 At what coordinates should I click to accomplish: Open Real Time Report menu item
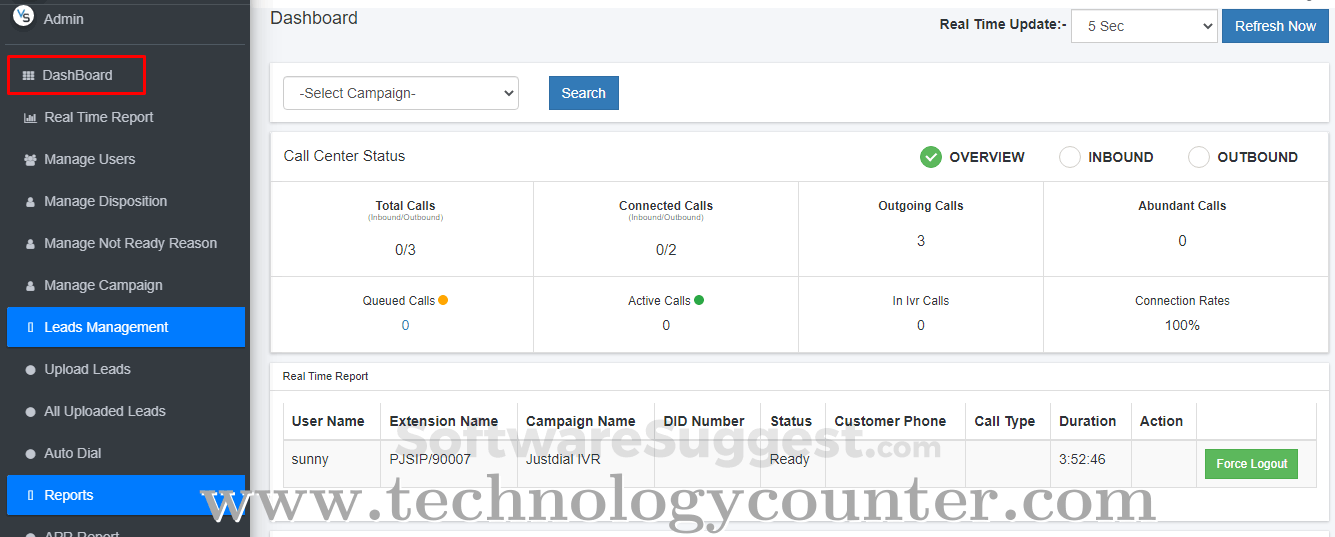pos(99,117)
